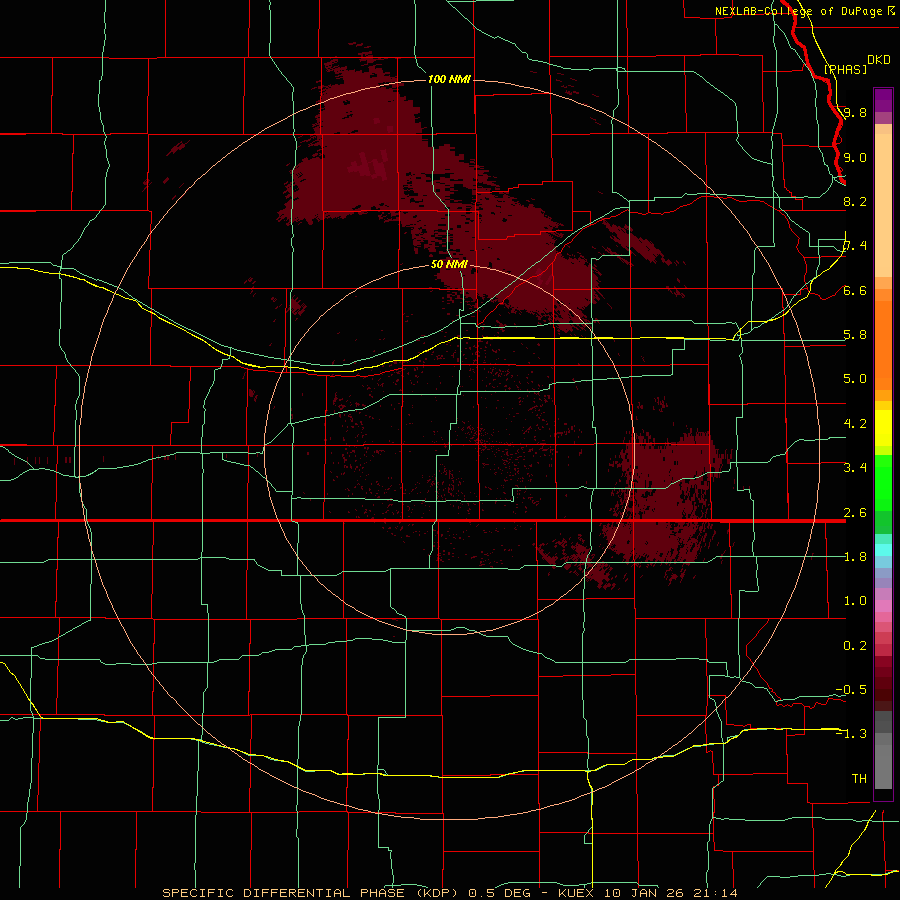Click the 4.2 legend value

[x=855, y=424]
